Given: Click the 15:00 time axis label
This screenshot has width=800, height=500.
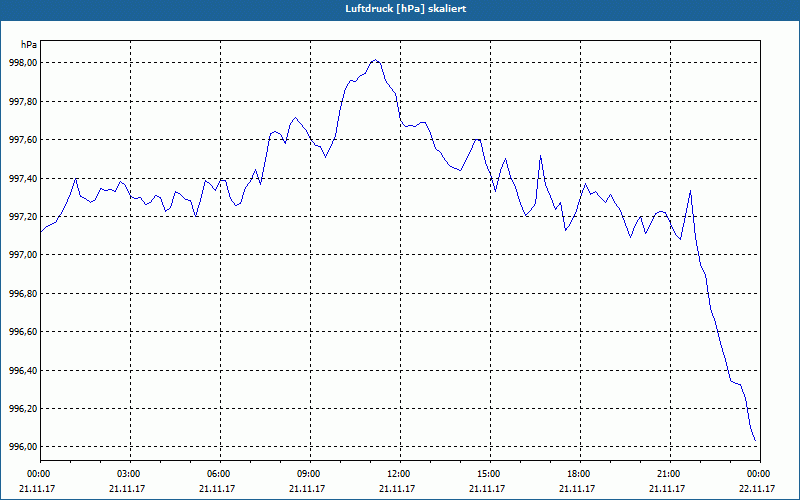Looking at the screenshot, I should (488, 474).
